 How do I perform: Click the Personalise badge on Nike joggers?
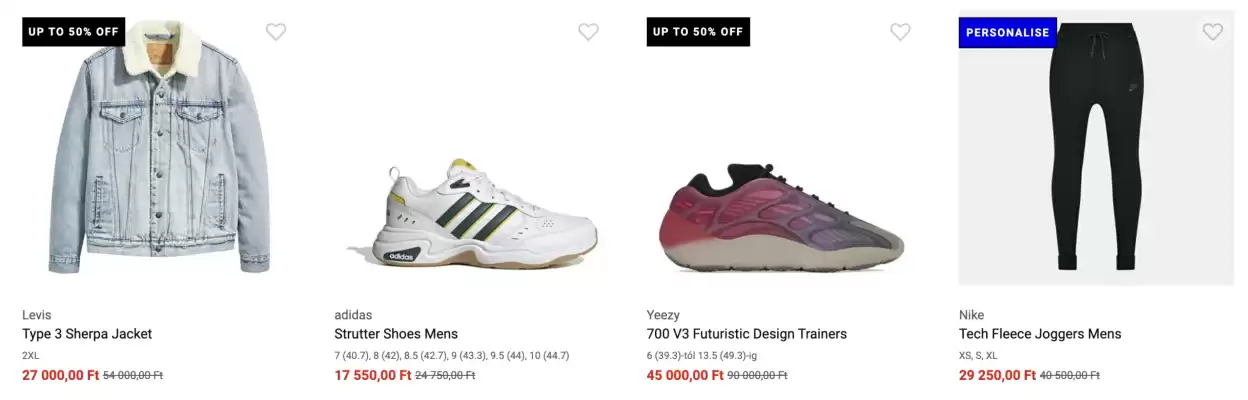pos(1007,32)
